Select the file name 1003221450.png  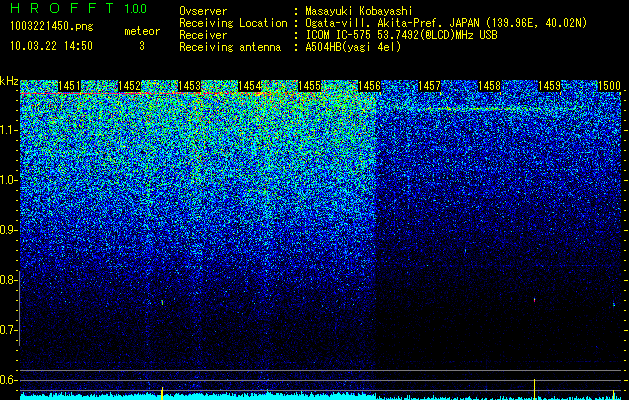(52, 27)
